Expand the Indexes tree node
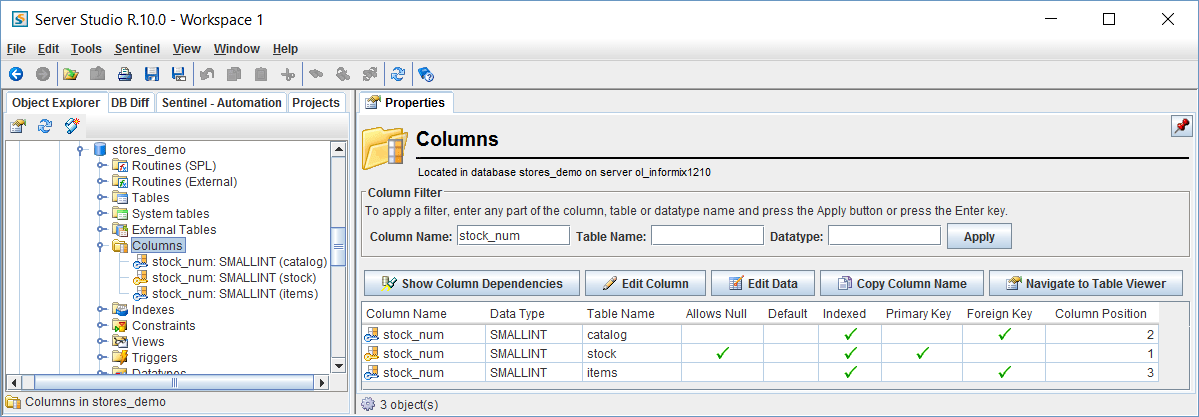The width and height of the screenshot is (1199, 417). [102, 310]
